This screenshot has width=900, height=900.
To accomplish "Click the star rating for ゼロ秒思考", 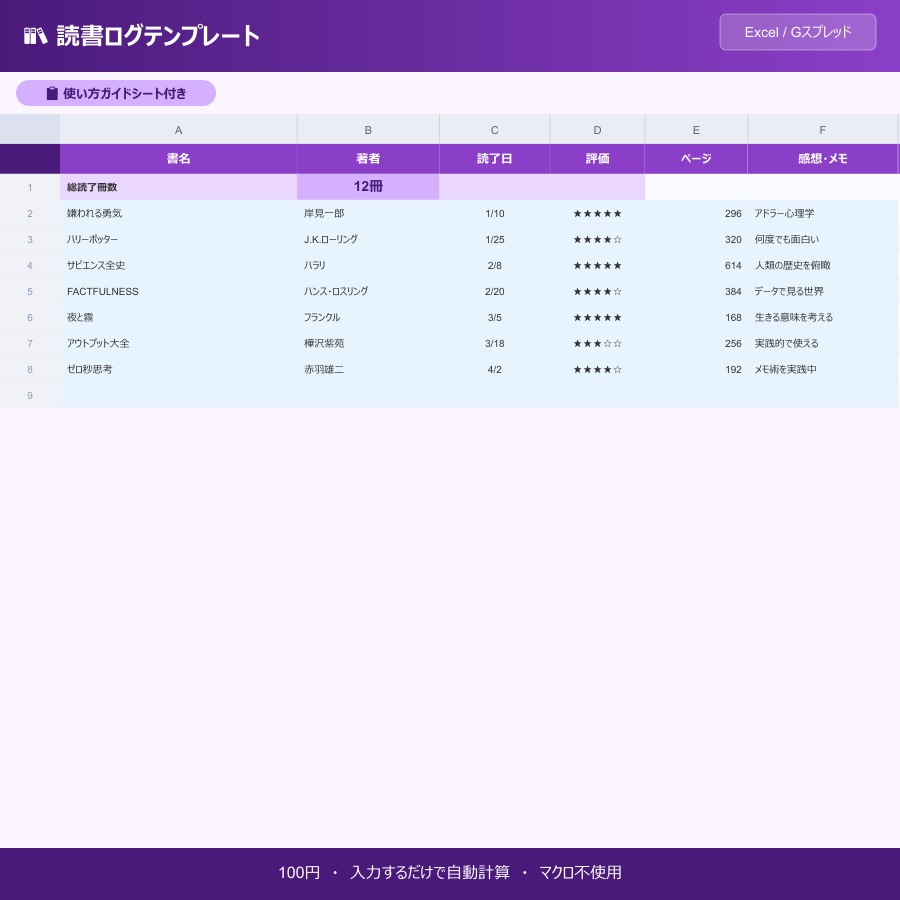I will 597,369.
